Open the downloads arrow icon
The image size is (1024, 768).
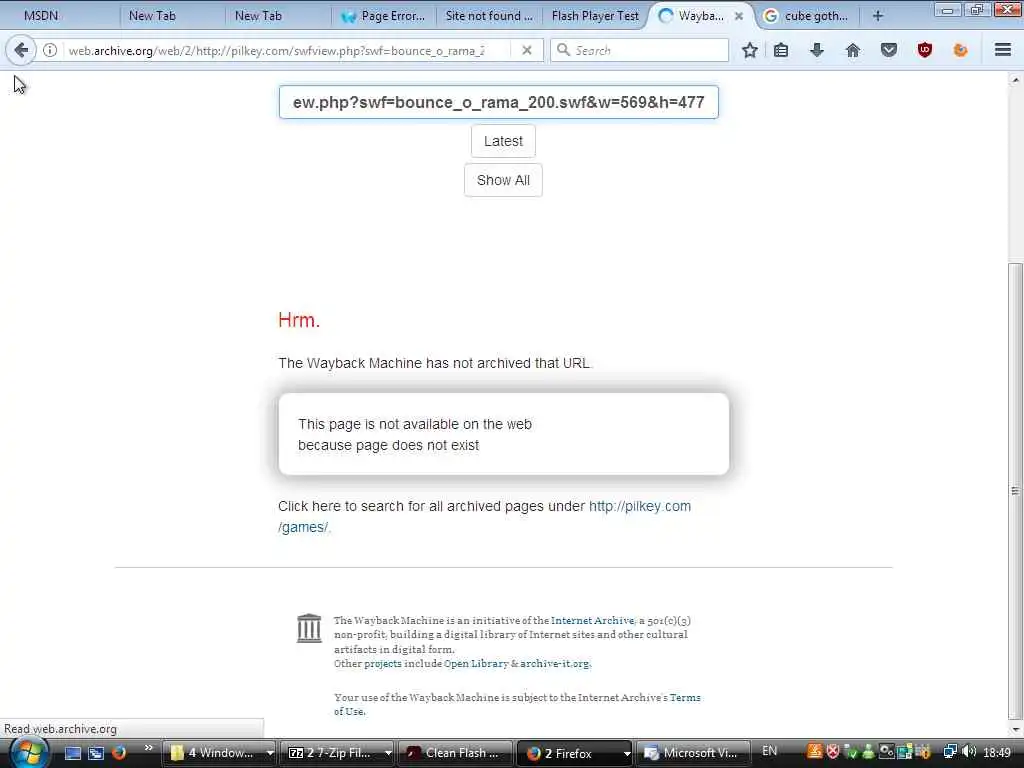(x=817, y=50)
